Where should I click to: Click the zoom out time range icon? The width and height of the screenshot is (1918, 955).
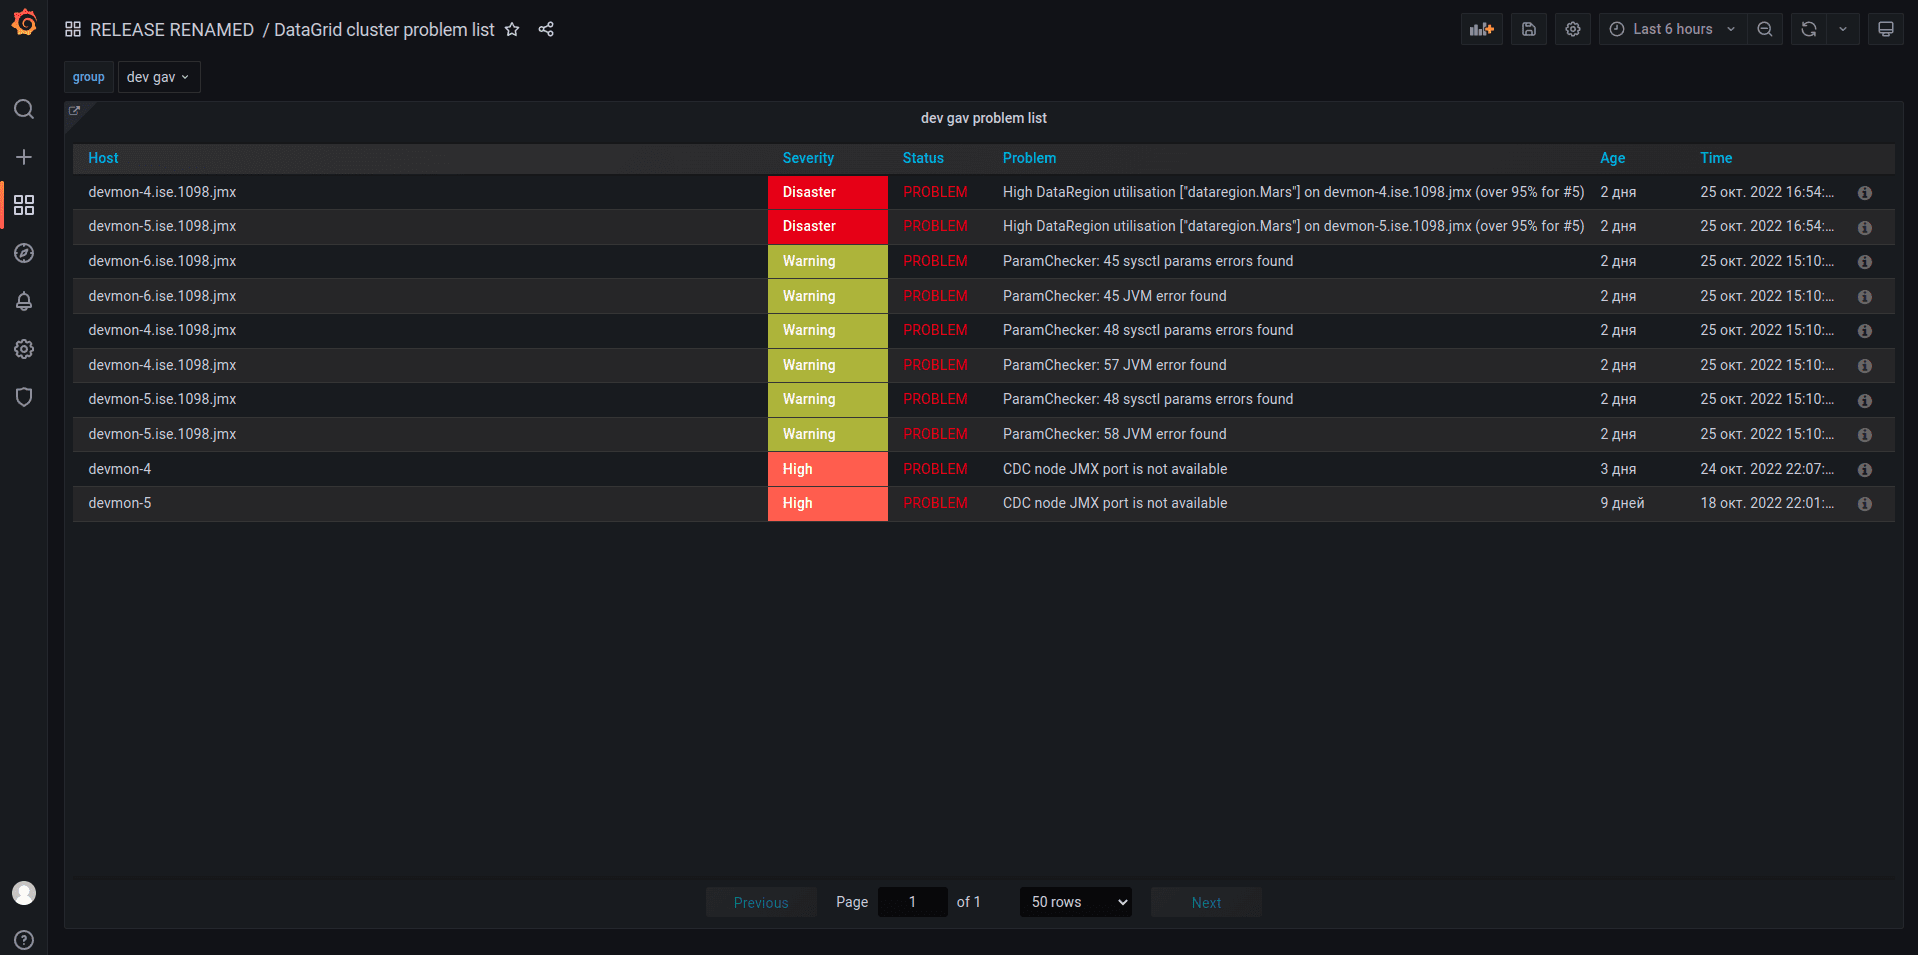1764,29
